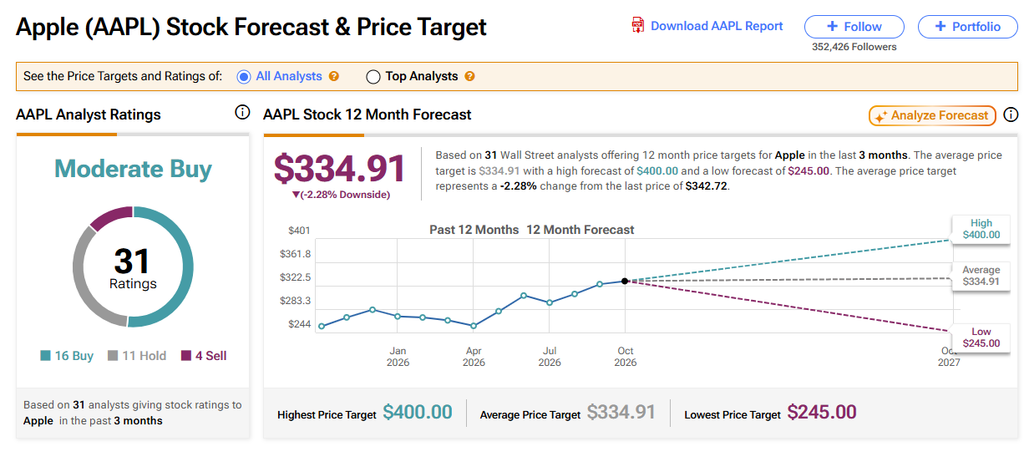
Task: Click the 31 Ratings donut center
Action: pos(133,267)
